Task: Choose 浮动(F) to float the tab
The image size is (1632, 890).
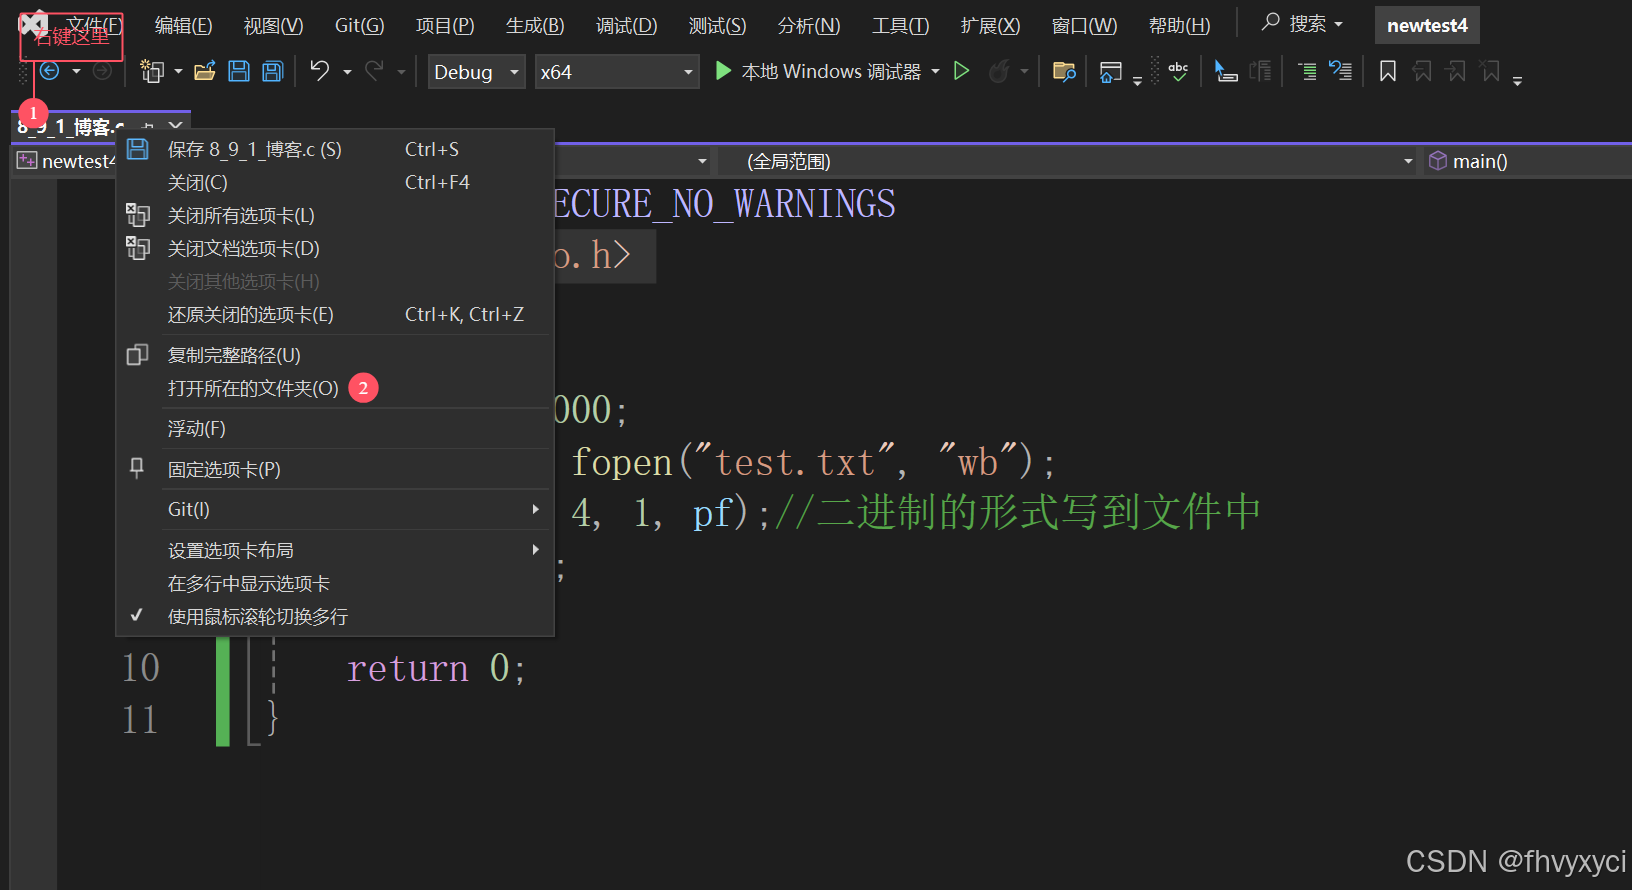Action: [335, 428]
